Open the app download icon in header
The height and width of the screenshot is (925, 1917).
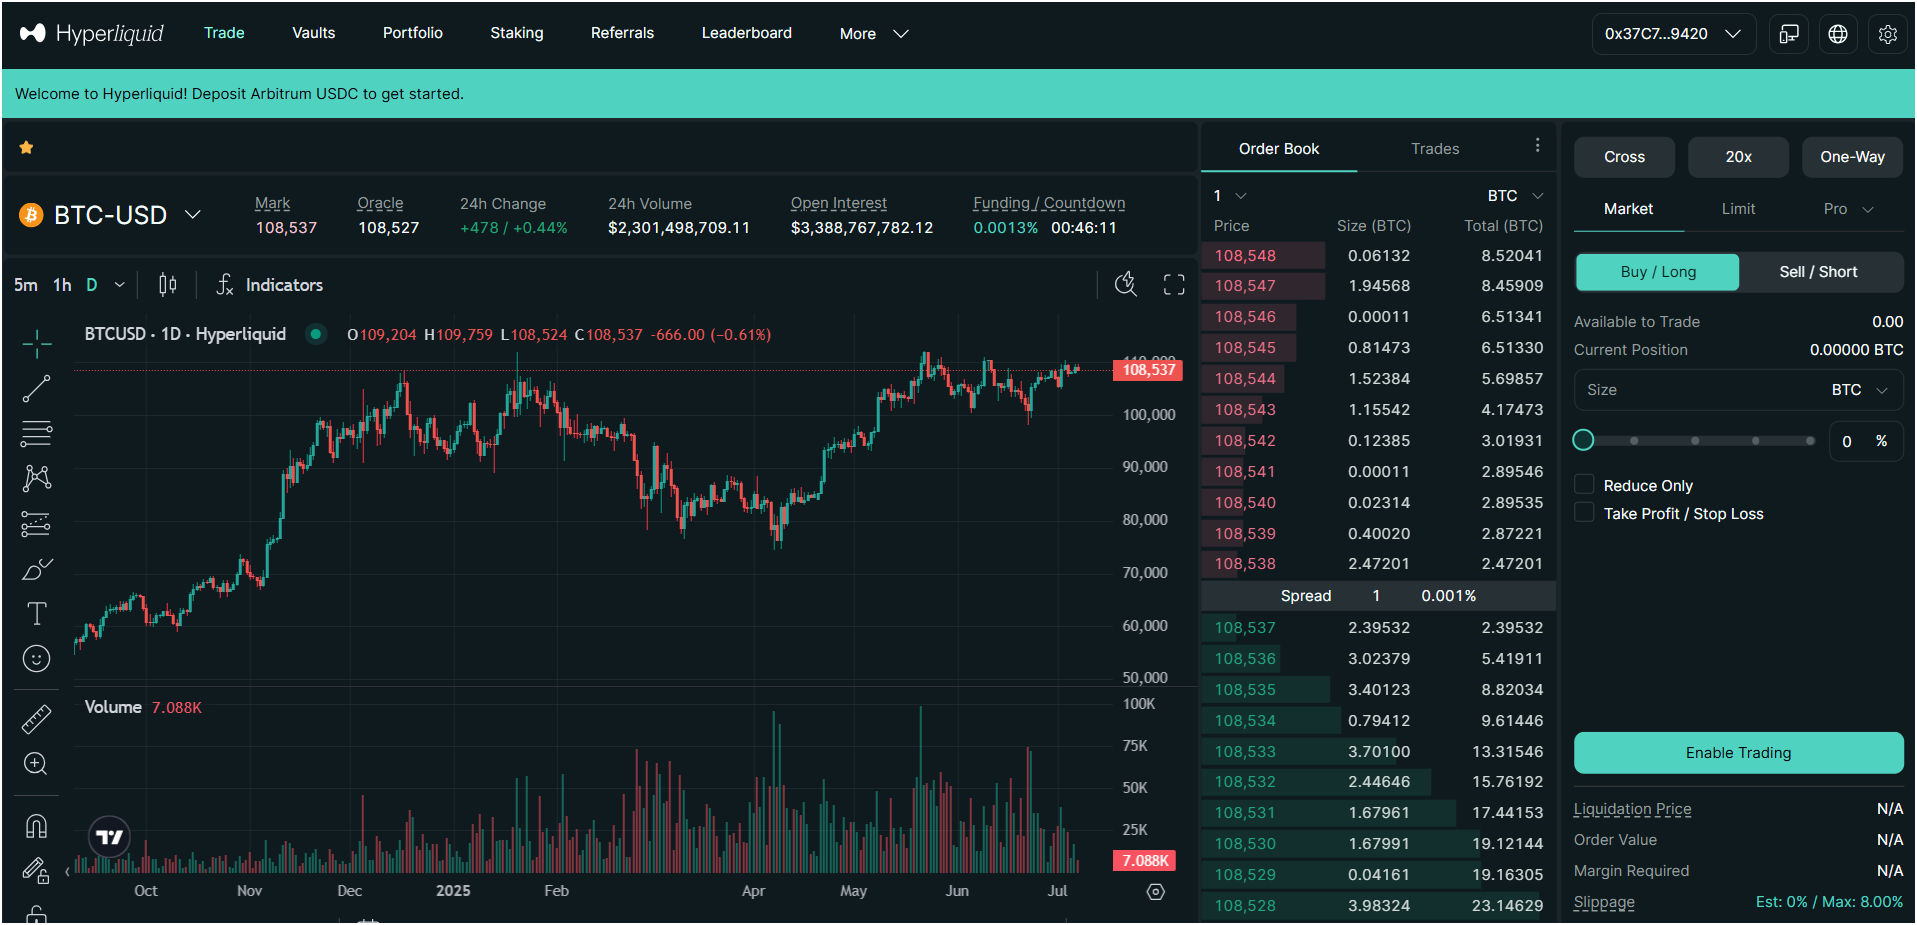click(x=1789, y=34)
